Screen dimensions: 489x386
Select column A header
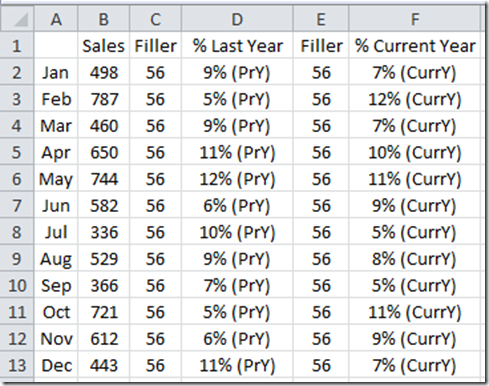(x=56, y=19)
